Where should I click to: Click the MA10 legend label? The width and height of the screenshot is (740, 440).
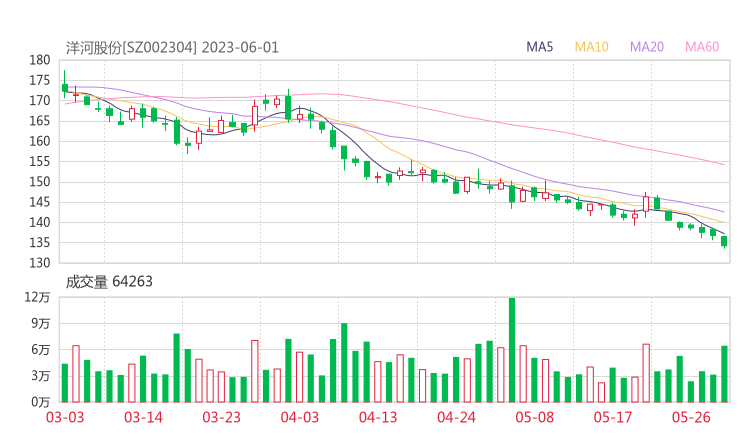[591, 47]
